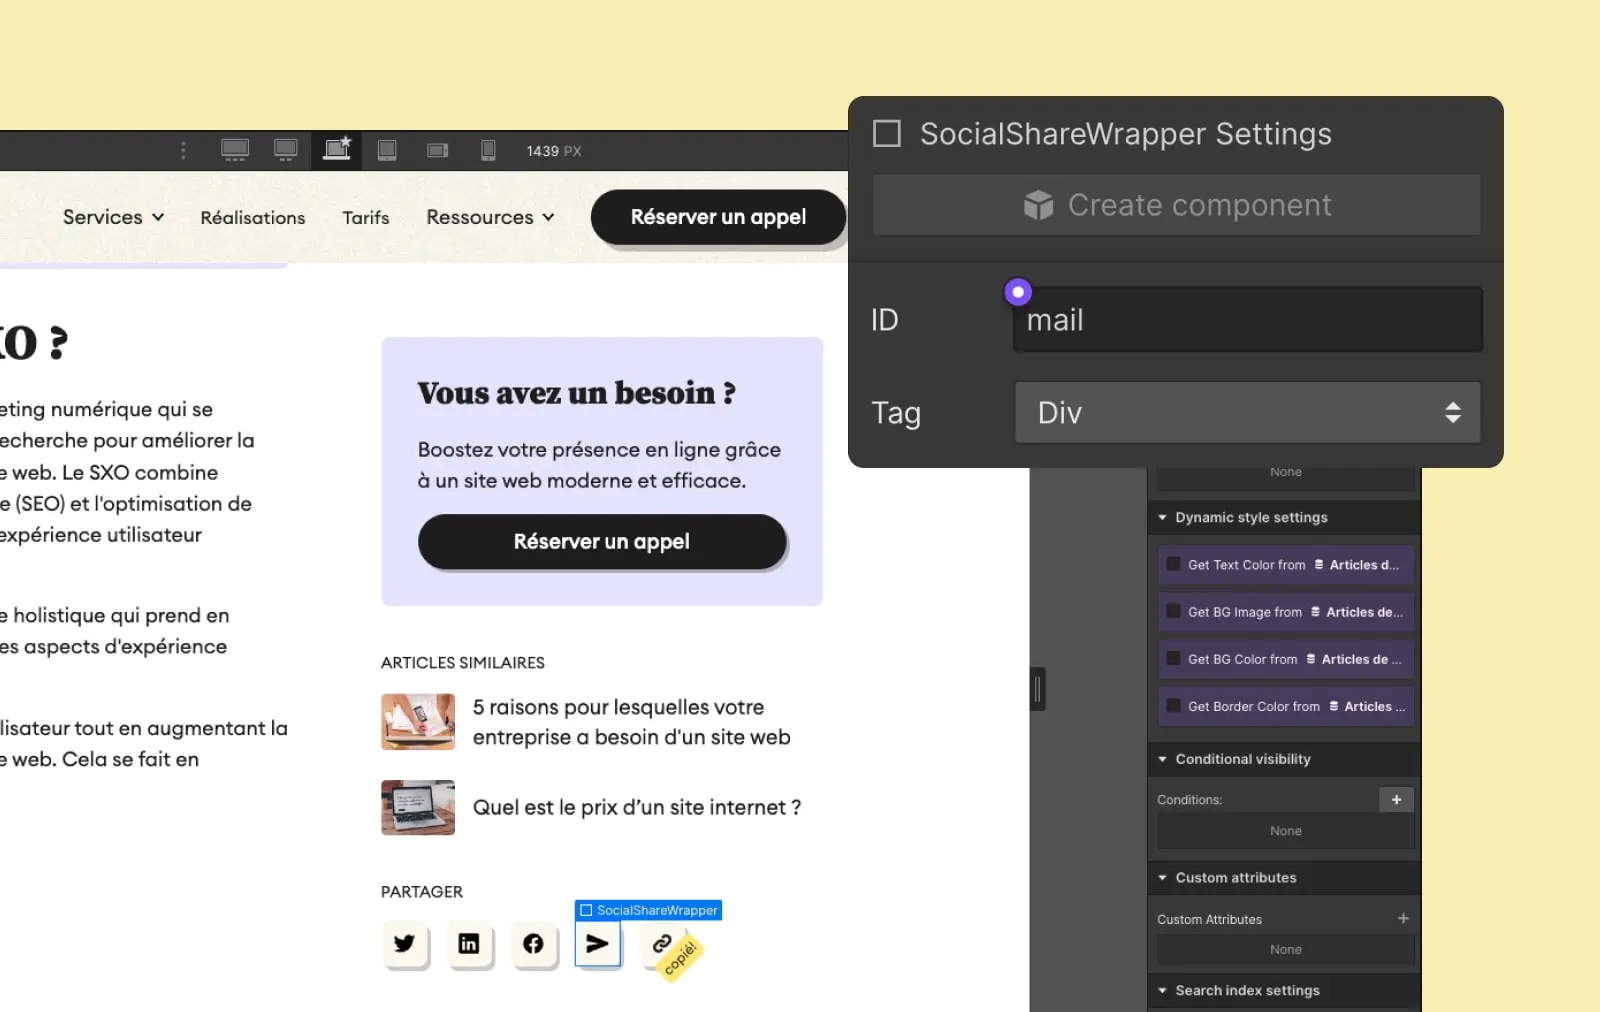Switch to mobile landscape breakpoint
1600x1012 pixels.
(437, 150)
